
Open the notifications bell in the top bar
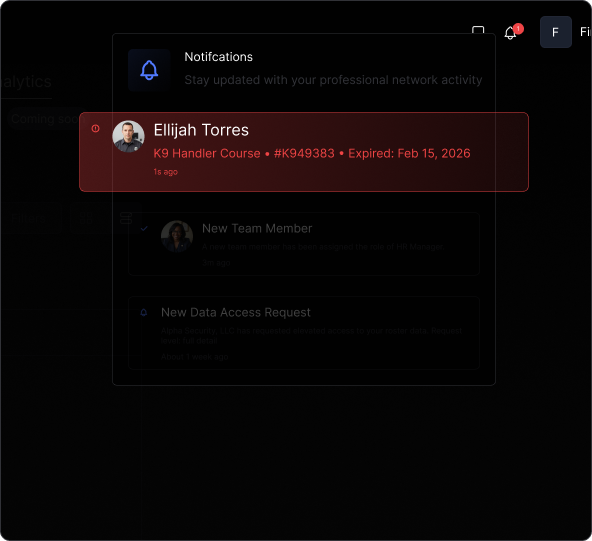click(510, 33)
